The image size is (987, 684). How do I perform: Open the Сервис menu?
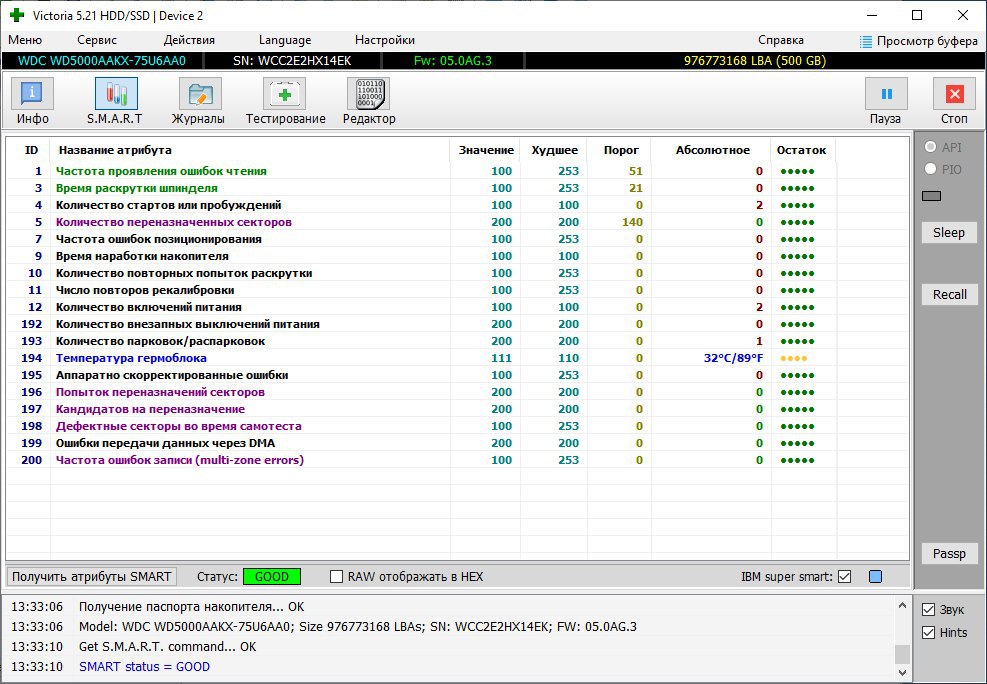point(97,40)
